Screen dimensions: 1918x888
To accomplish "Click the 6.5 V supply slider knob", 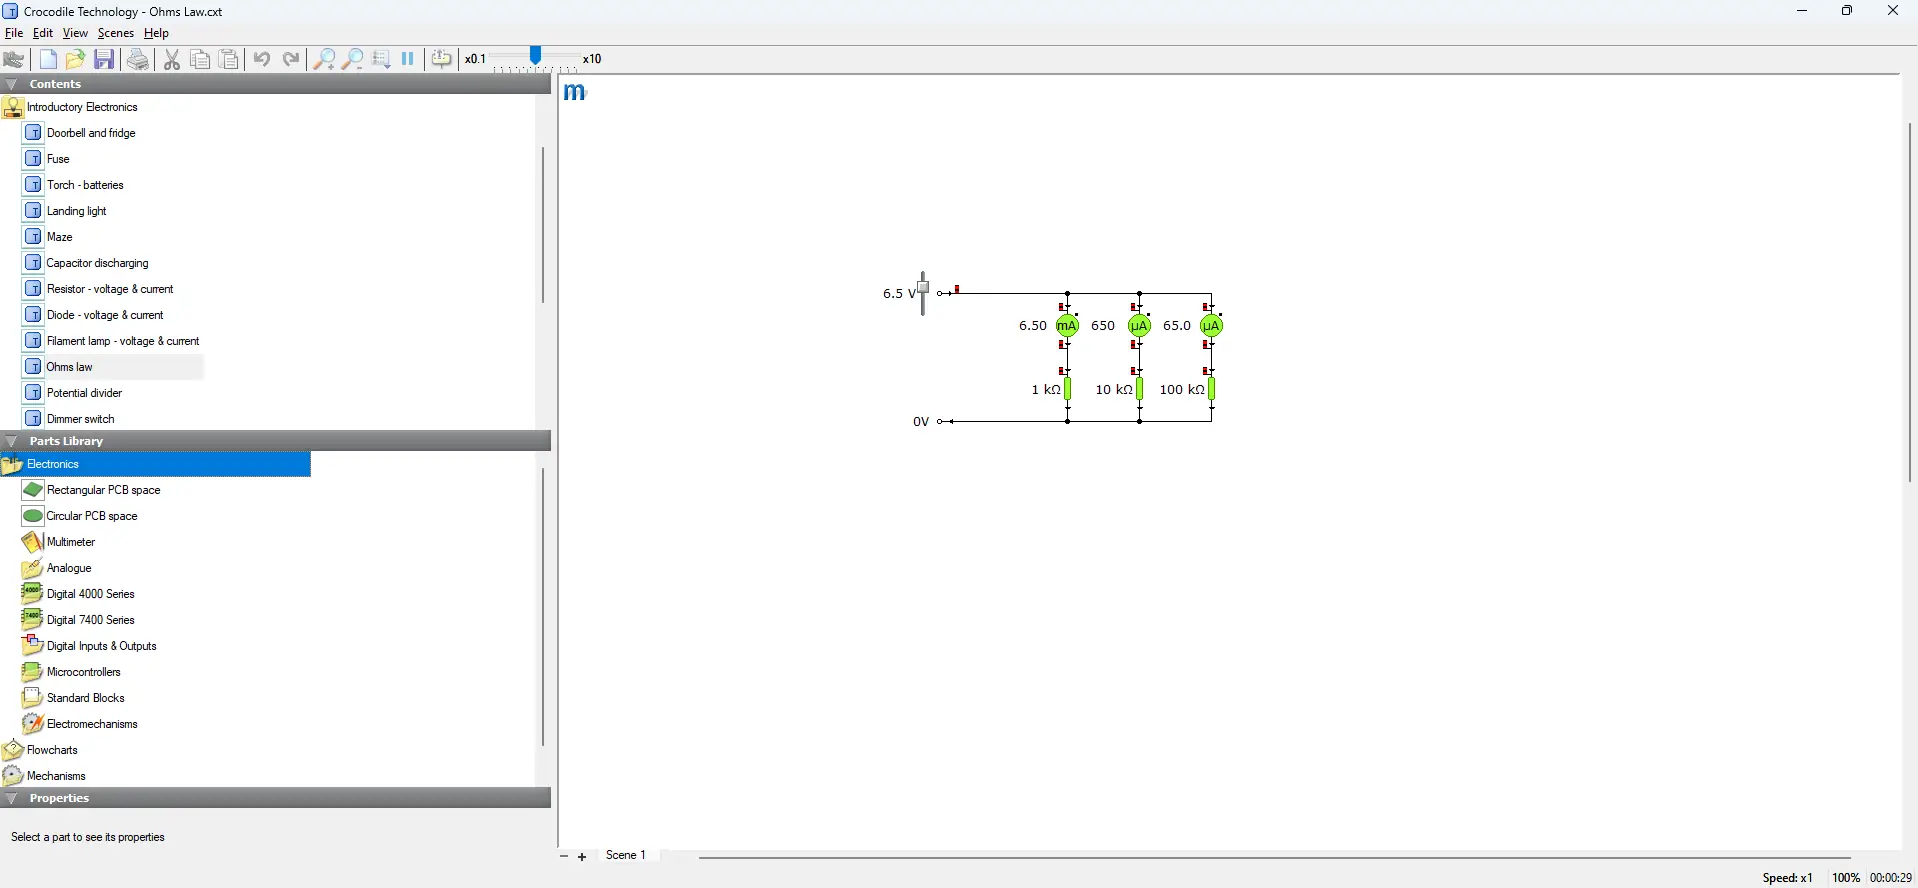I will click(x=924, y=289).
